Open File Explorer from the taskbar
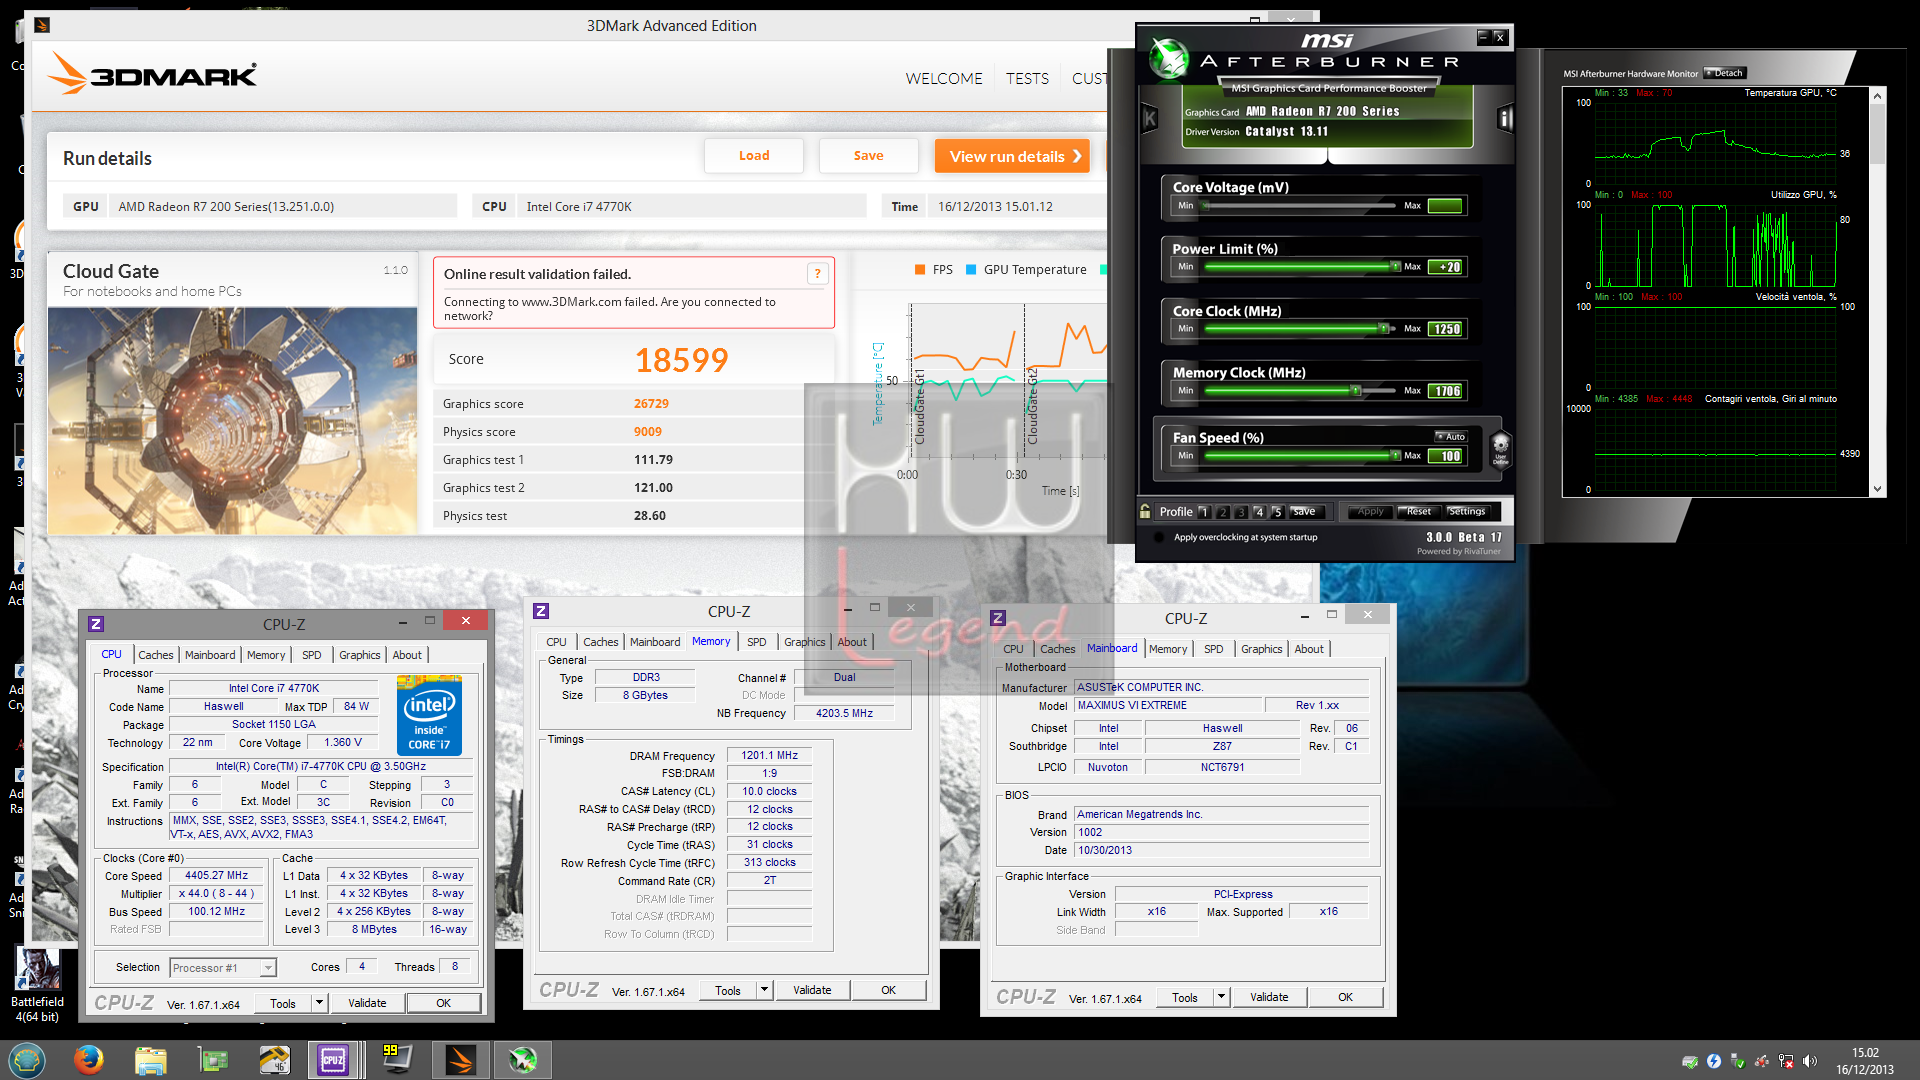 click(x=150, y=1059)
